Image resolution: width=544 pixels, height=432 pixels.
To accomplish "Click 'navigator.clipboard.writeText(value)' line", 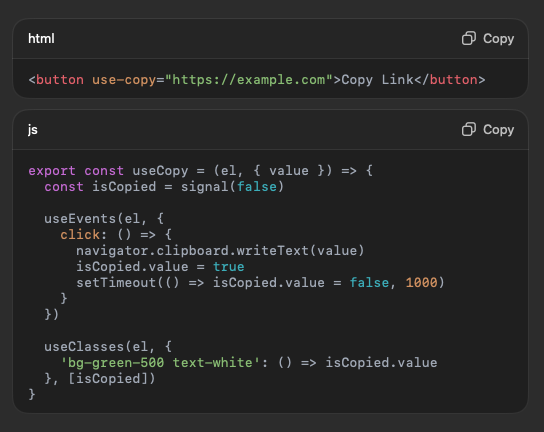I will (x=220, y=251).
